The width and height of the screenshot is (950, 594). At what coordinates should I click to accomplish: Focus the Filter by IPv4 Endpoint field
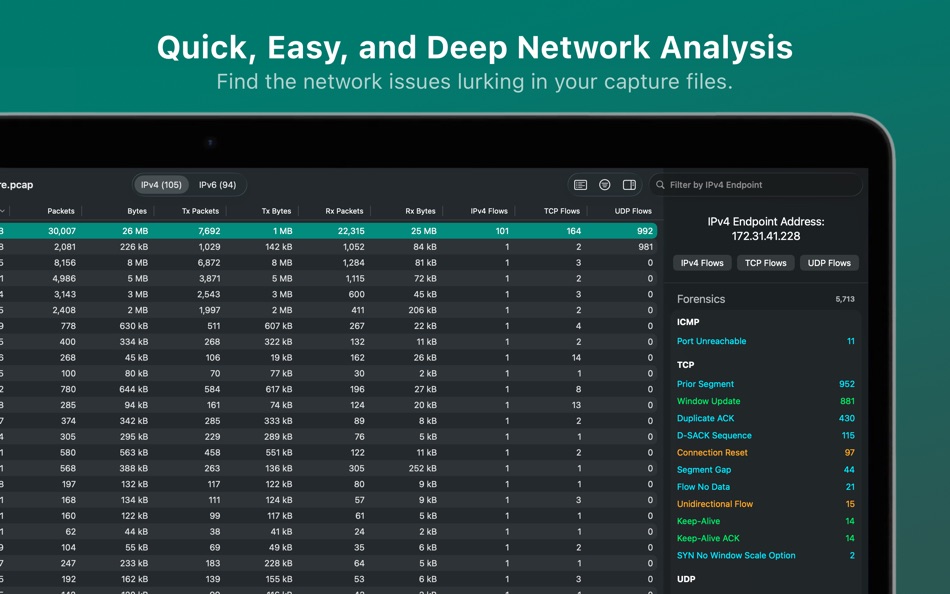click(x=756, y=185)
